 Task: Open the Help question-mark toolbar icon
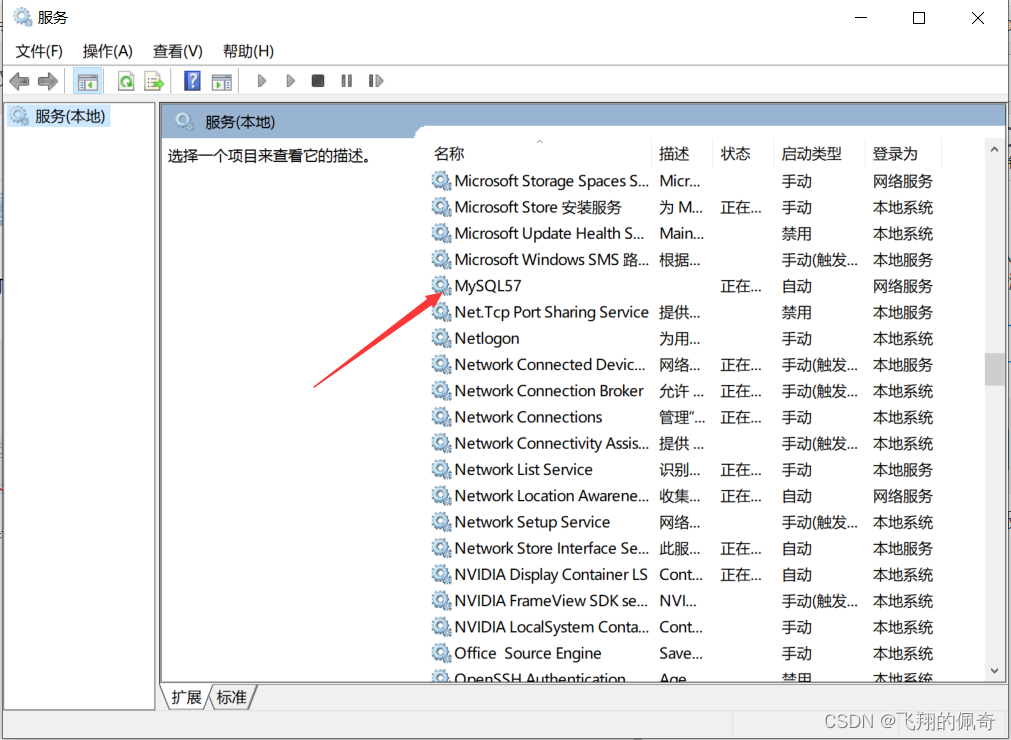pyautogui.click(x=192, y=81)
